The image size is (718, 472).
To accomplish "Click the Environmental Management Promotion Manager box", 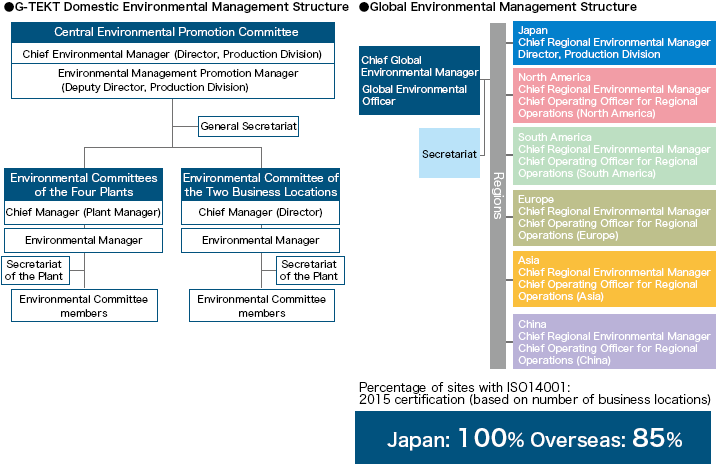I will tap(173, 81).
